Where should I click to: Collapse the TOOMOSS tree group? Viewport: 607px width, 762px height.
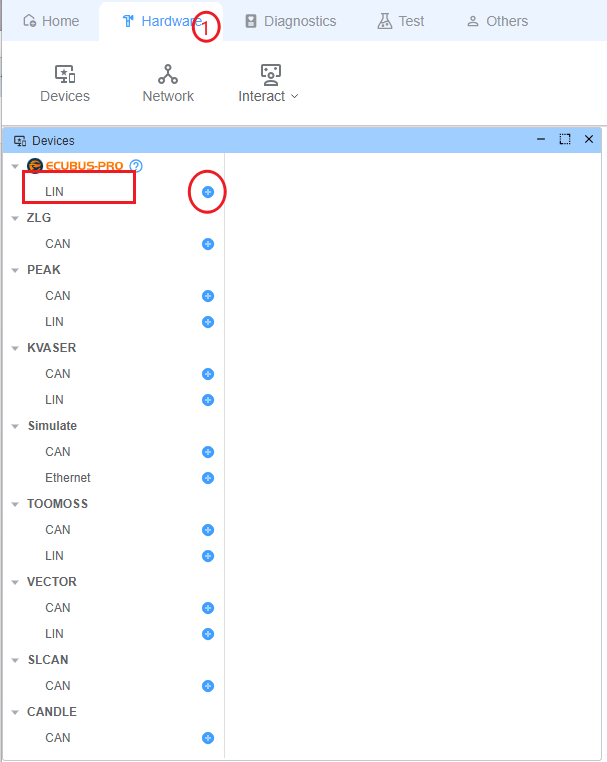point(15,504)
